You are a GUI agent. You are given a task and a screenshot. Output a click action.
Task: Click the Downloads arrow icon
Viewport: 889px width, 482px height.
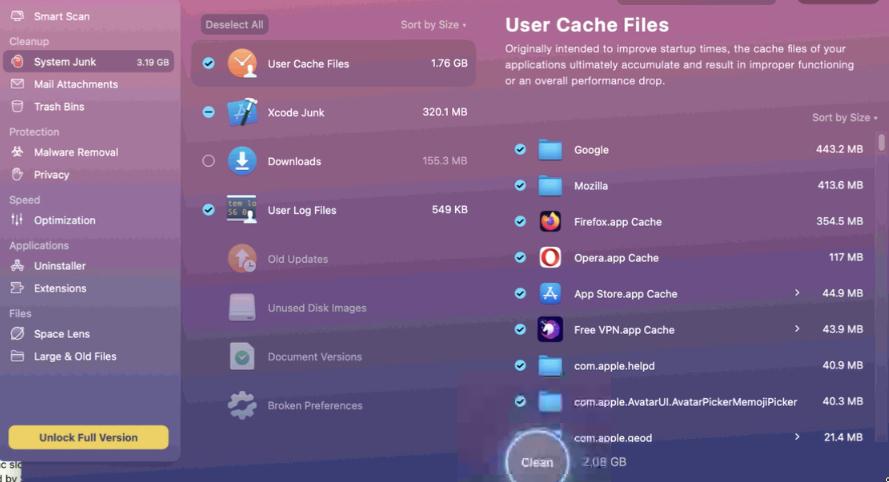tap(242, 161)
